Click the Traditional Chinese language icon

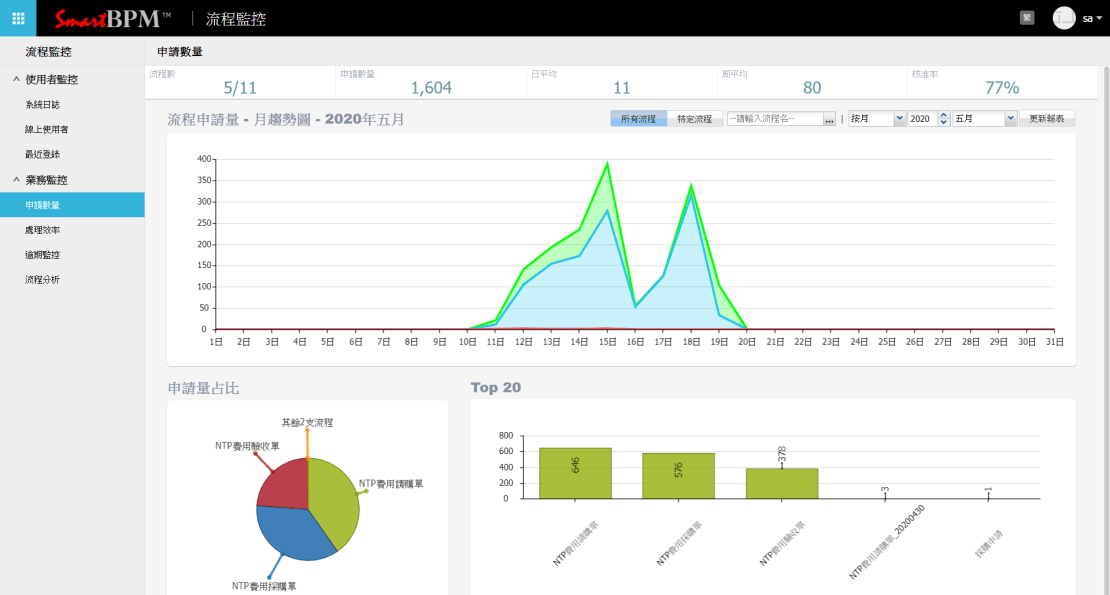pos(1026,18)
